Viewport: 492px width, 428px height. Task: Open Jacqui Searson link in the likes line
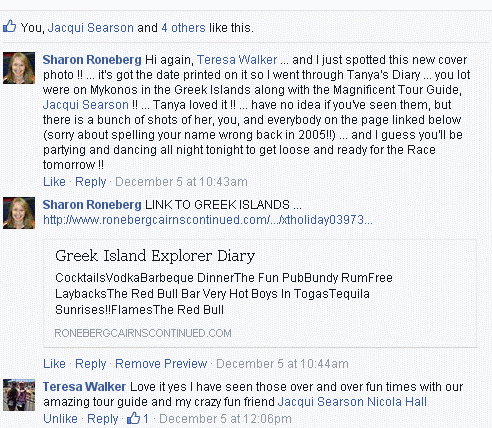pos(91,28)
